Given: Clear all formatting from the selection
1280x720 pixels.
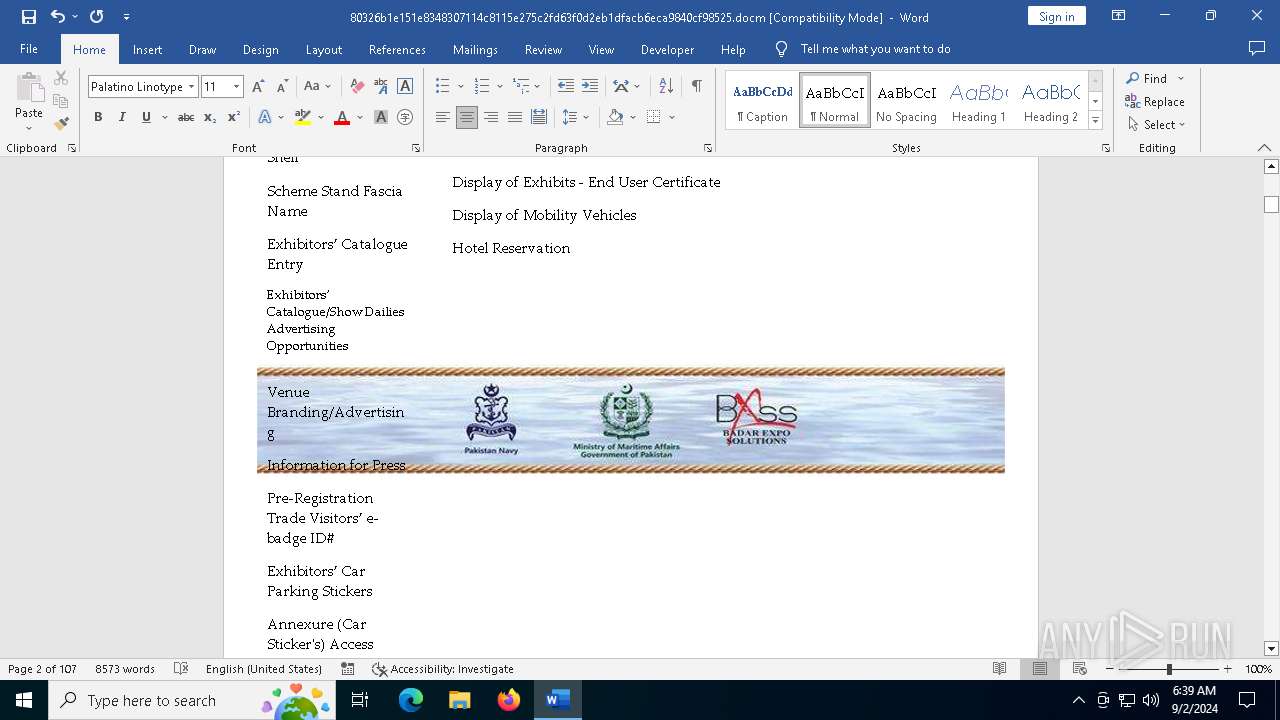Looking at the screenshot, I should coord(357,87).
